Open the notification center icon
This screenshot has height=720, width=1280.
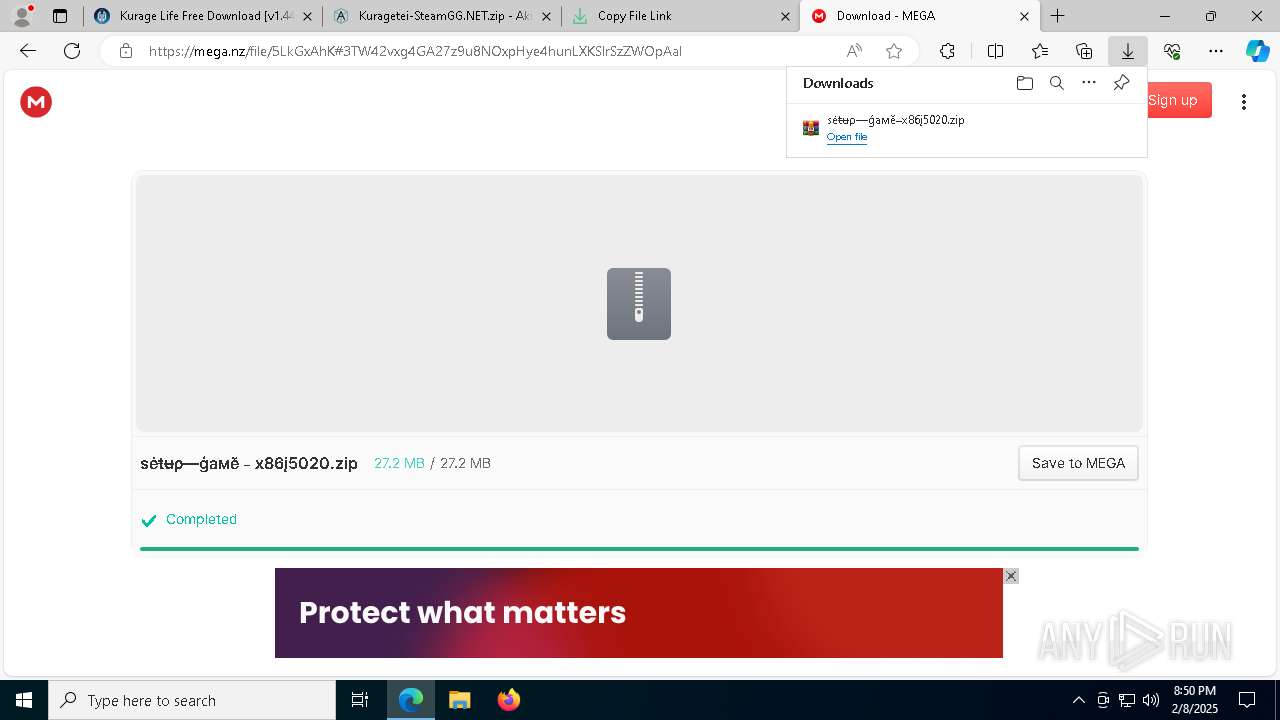pos(1247,700)
